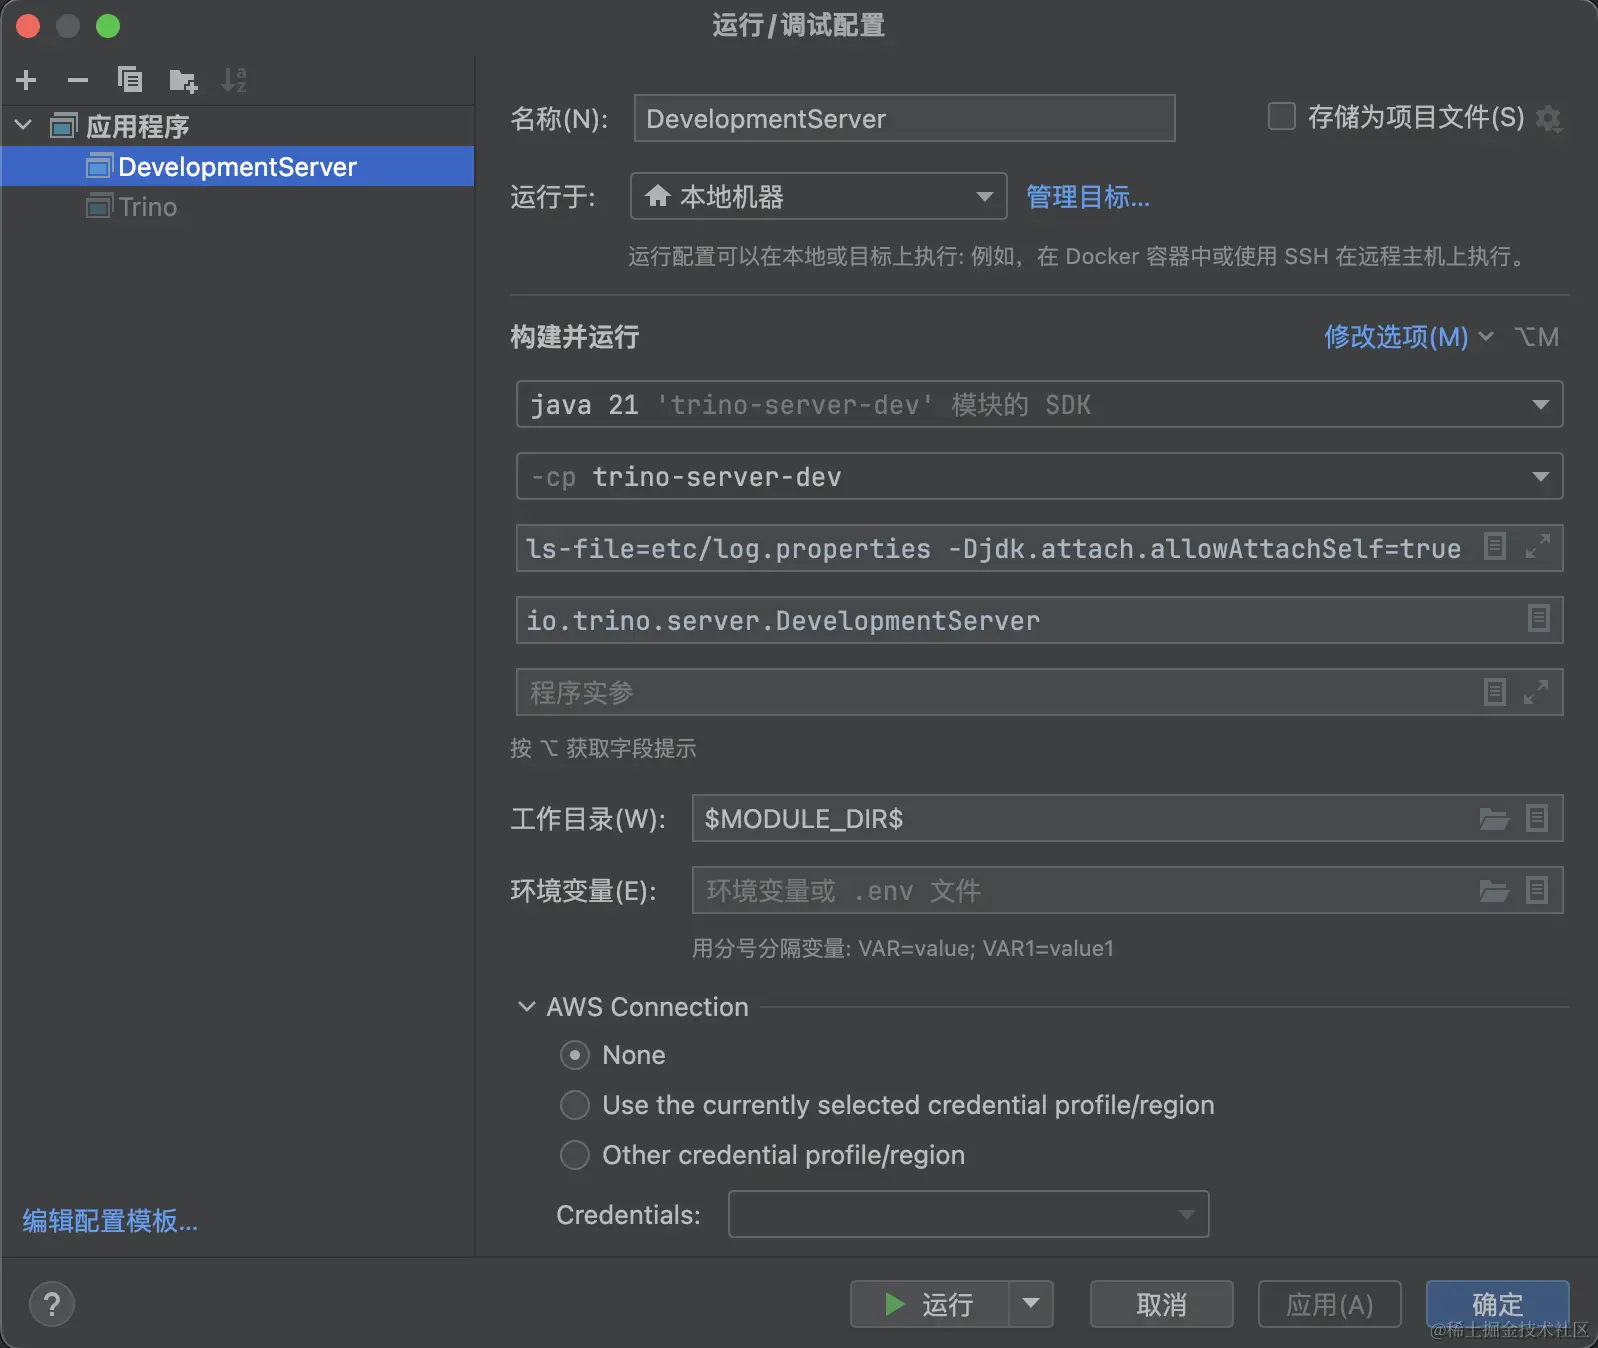Expand the VM options field to full size
The width and height of the screenshot is (1598, 1348).
(1537, 546)
